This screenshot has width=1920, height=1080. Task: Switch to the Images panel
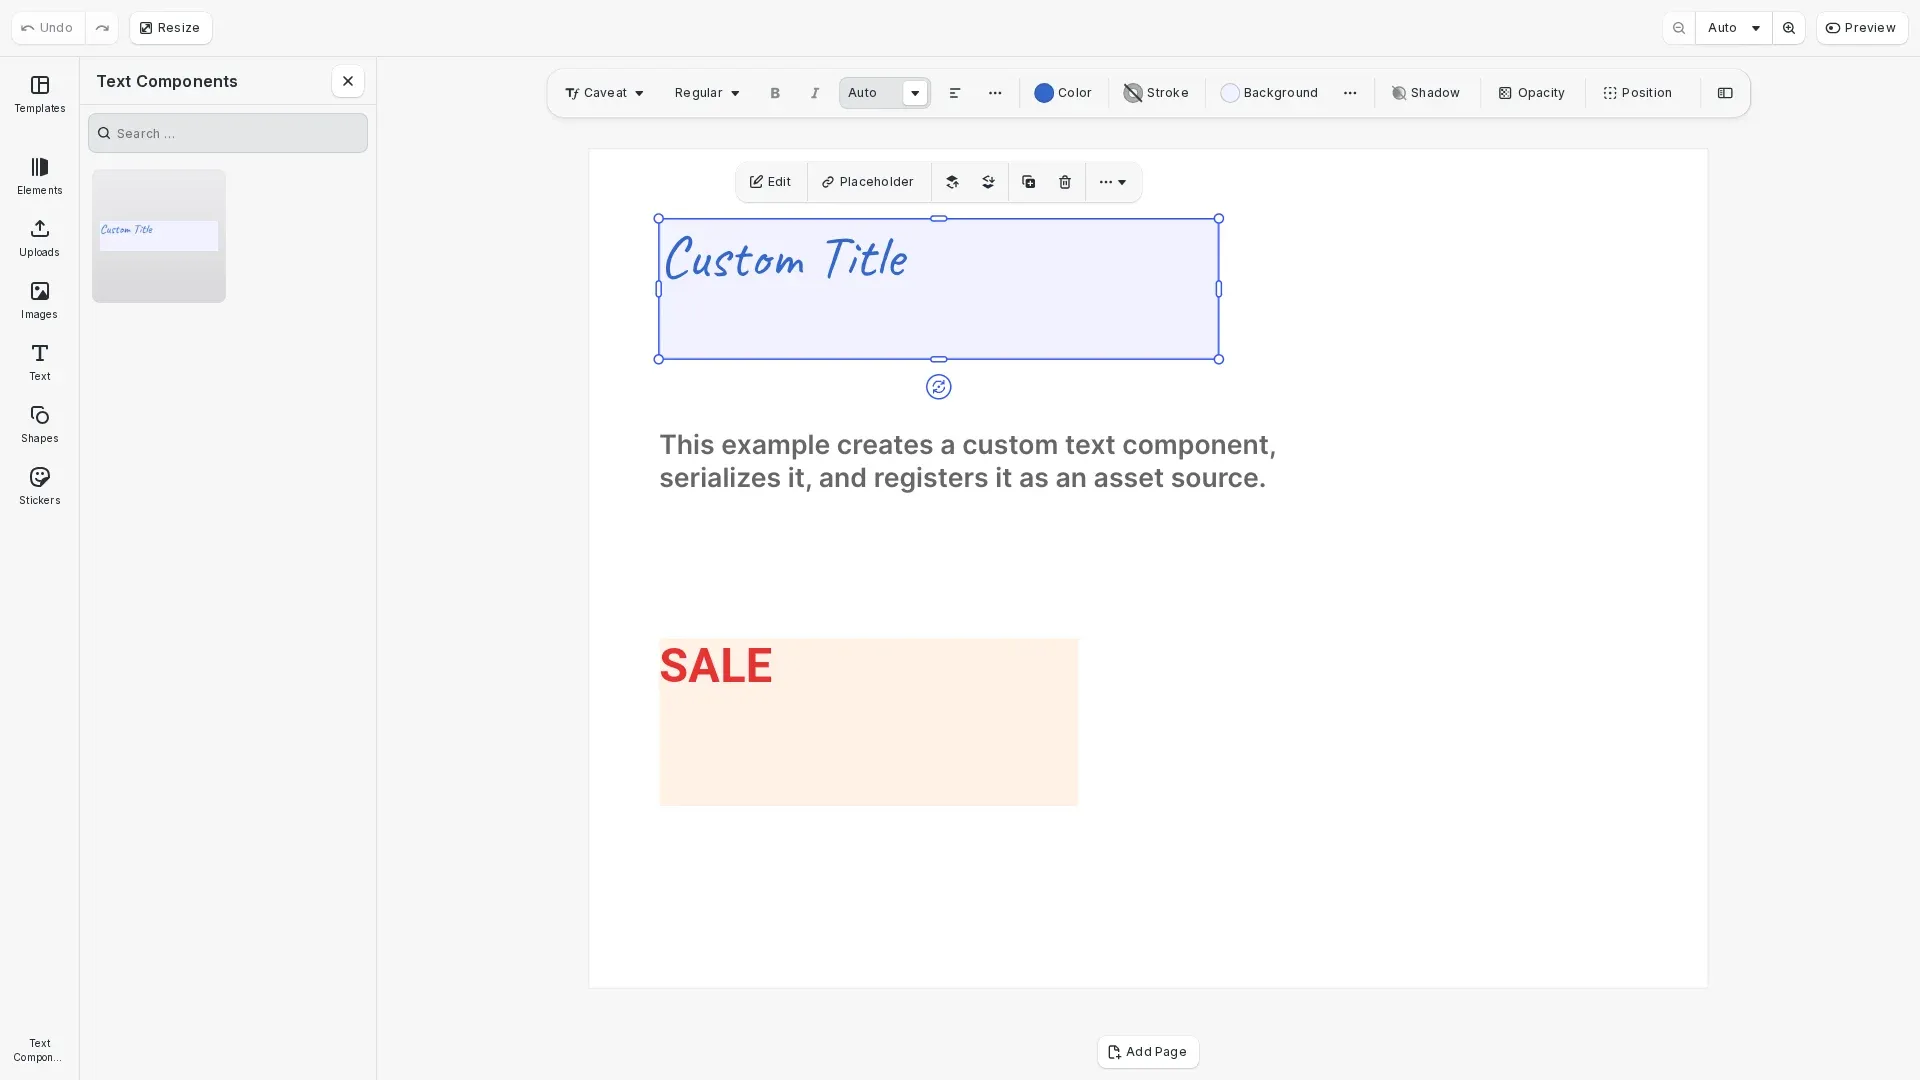point(39,299)
